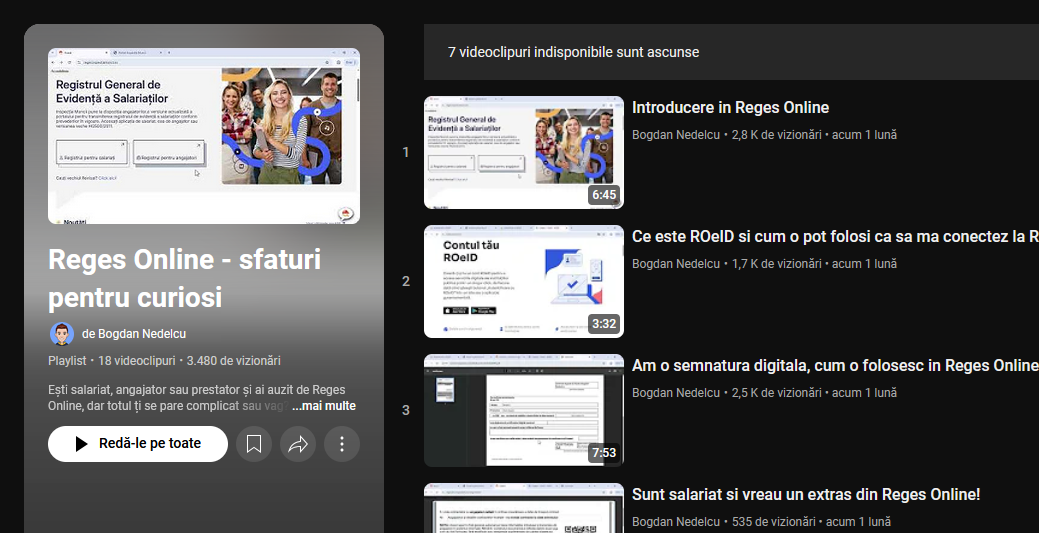Click the 'Ce este ROeID' video thumbnail
The height and width of the screenshot is (533, 1039).
pyautogui.click(x=523, y=281)
